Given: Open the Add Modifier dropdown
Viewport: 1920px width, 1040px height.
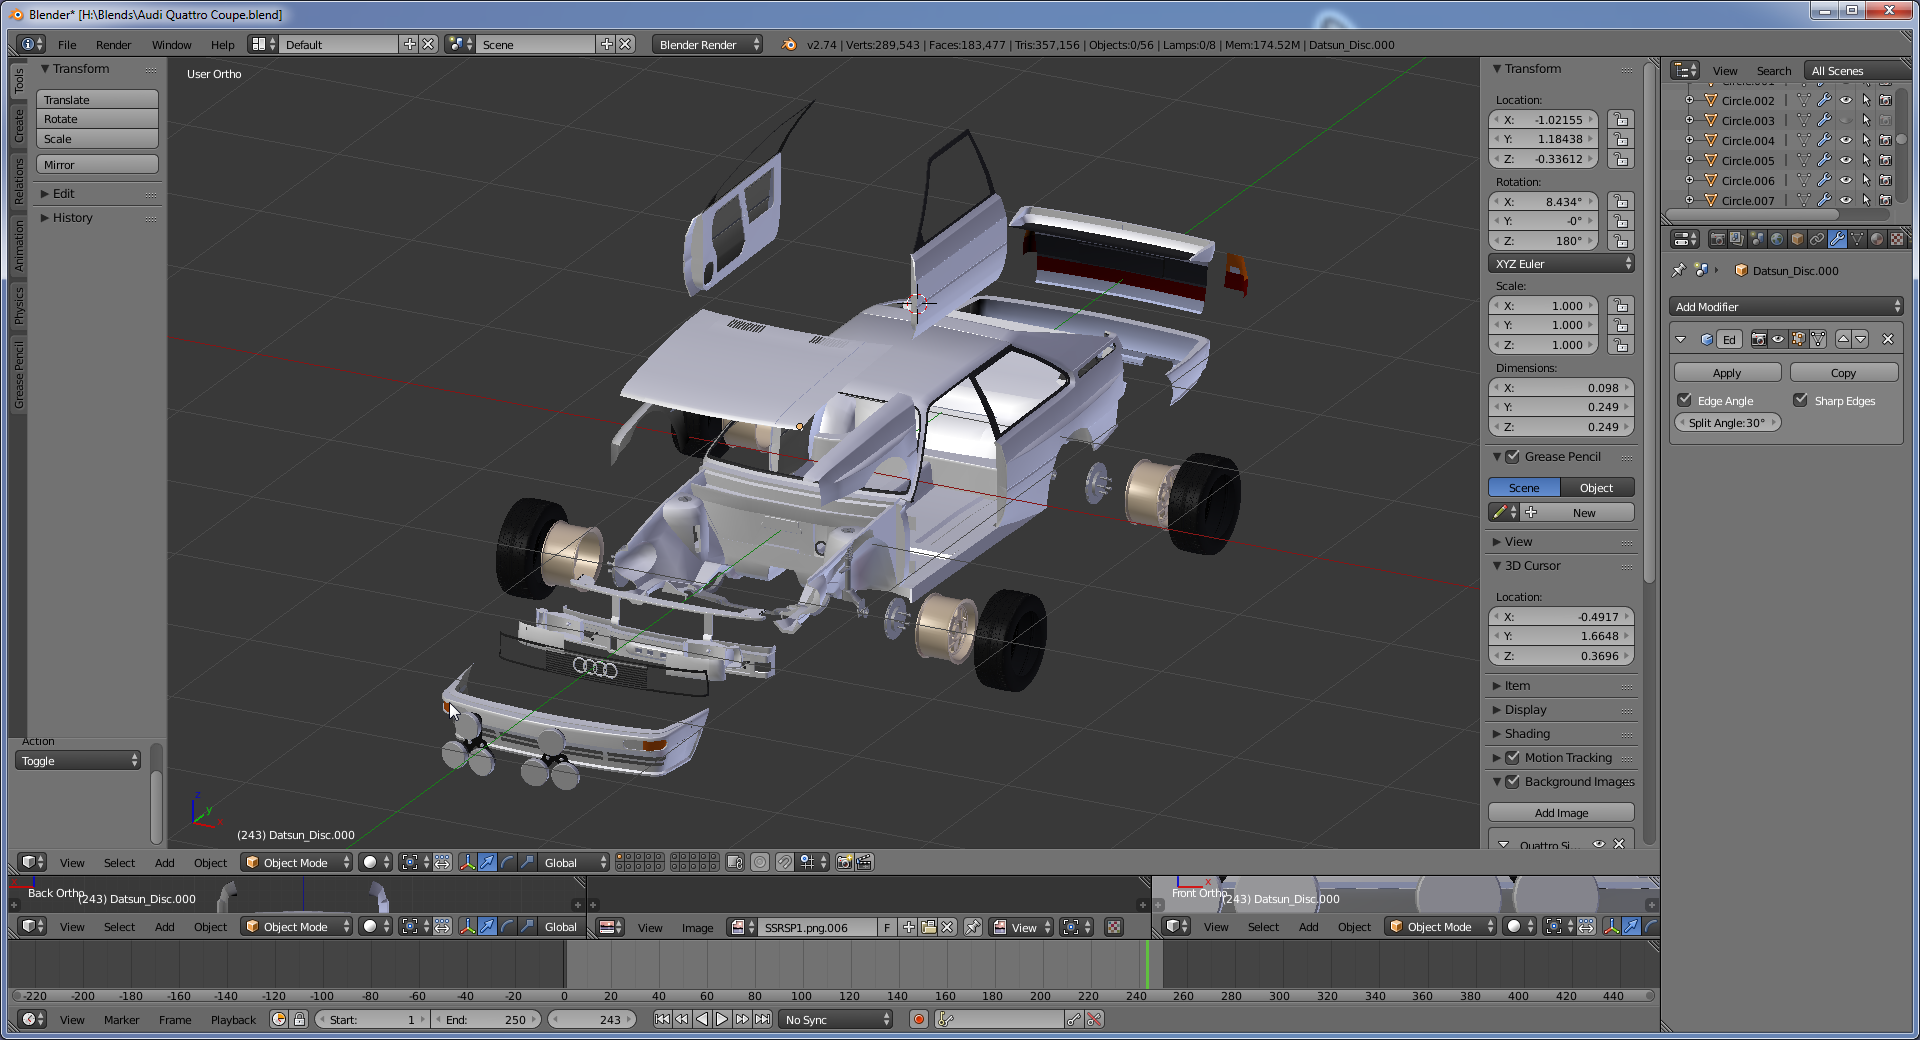Looking at the screenshot, I should 1786,307.
